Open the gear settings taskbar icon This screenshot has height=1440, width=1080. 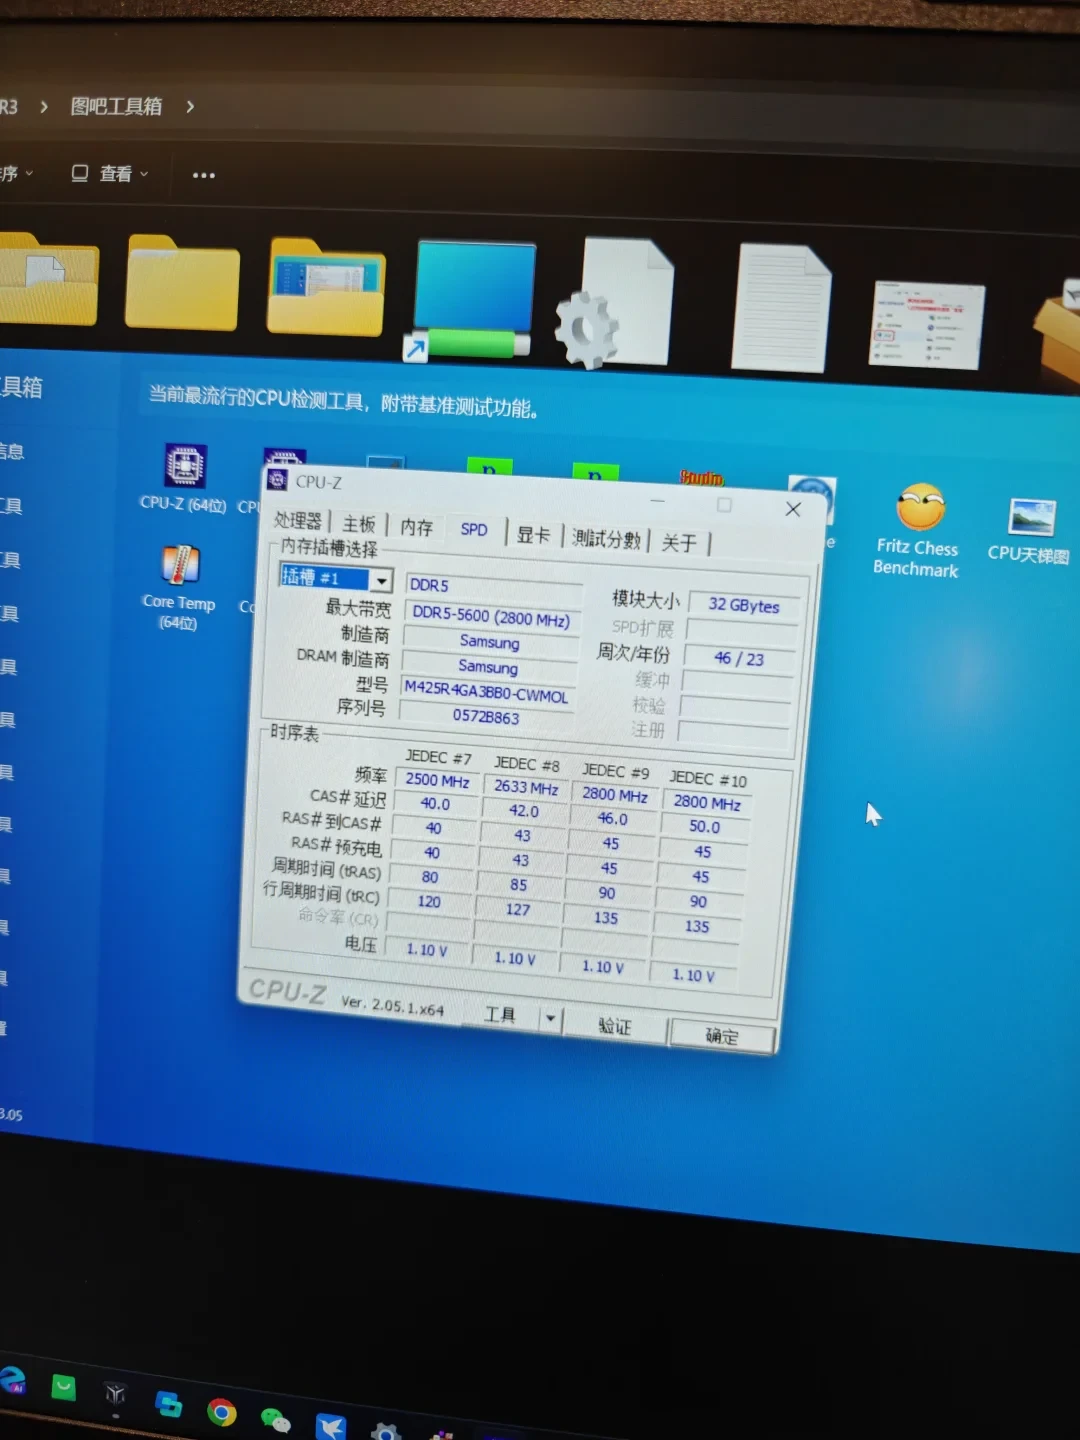pos(386,1431)
